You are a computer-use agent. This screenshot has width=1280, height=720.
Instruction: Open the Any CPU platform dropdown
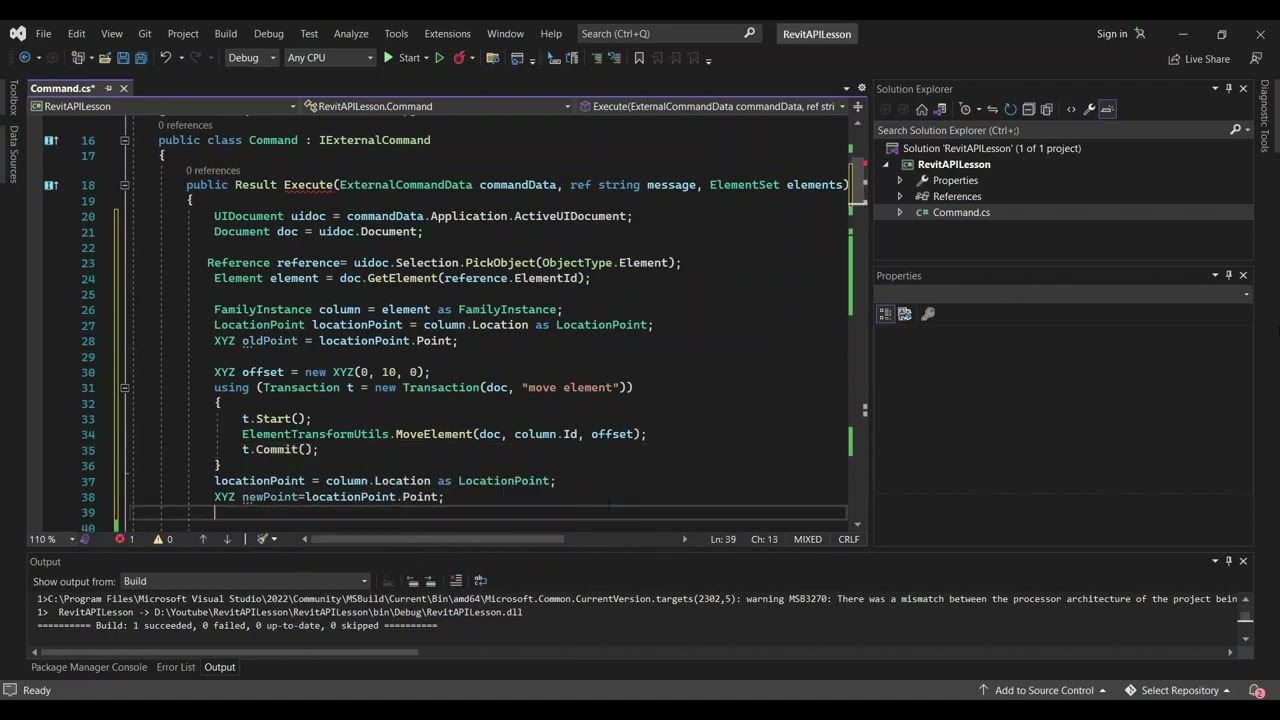coord(329,58)
